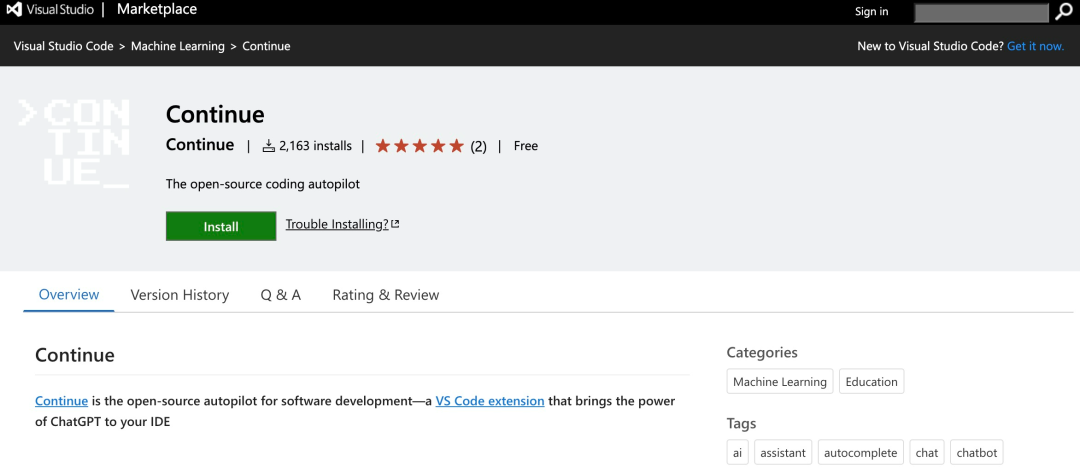Click the installs download icon
Screen dimensions: 1080x467
click(269, 146)
